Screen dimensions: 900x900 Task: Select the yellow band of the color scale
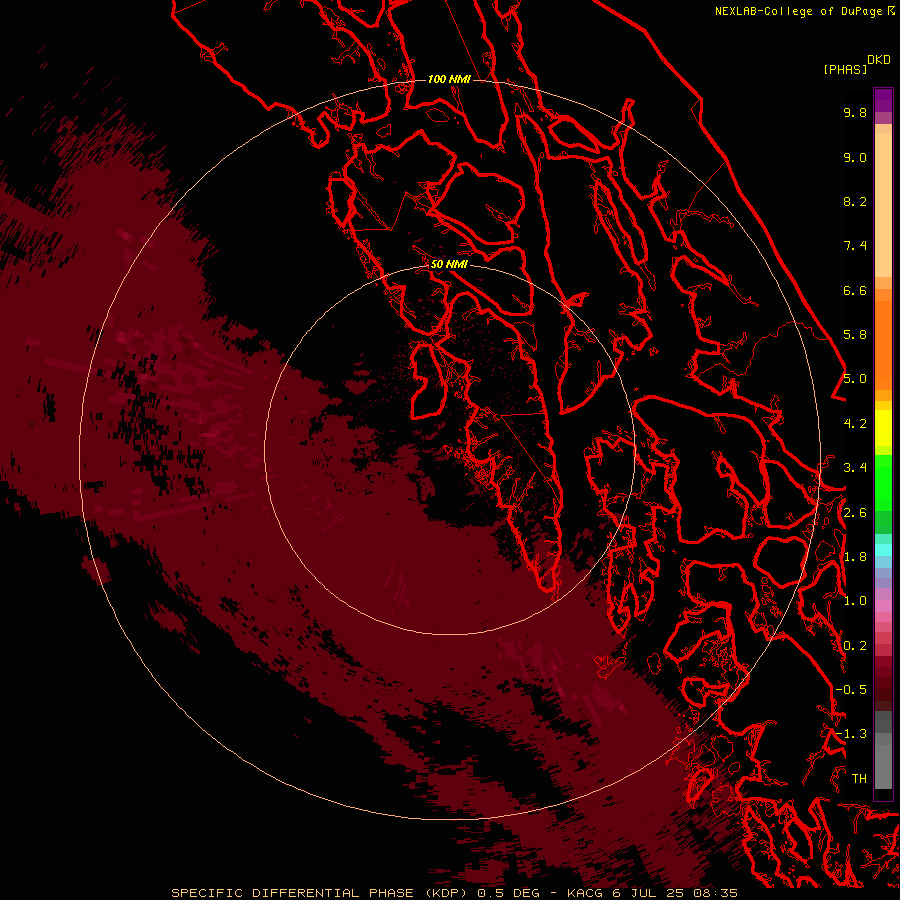[883, 428]
